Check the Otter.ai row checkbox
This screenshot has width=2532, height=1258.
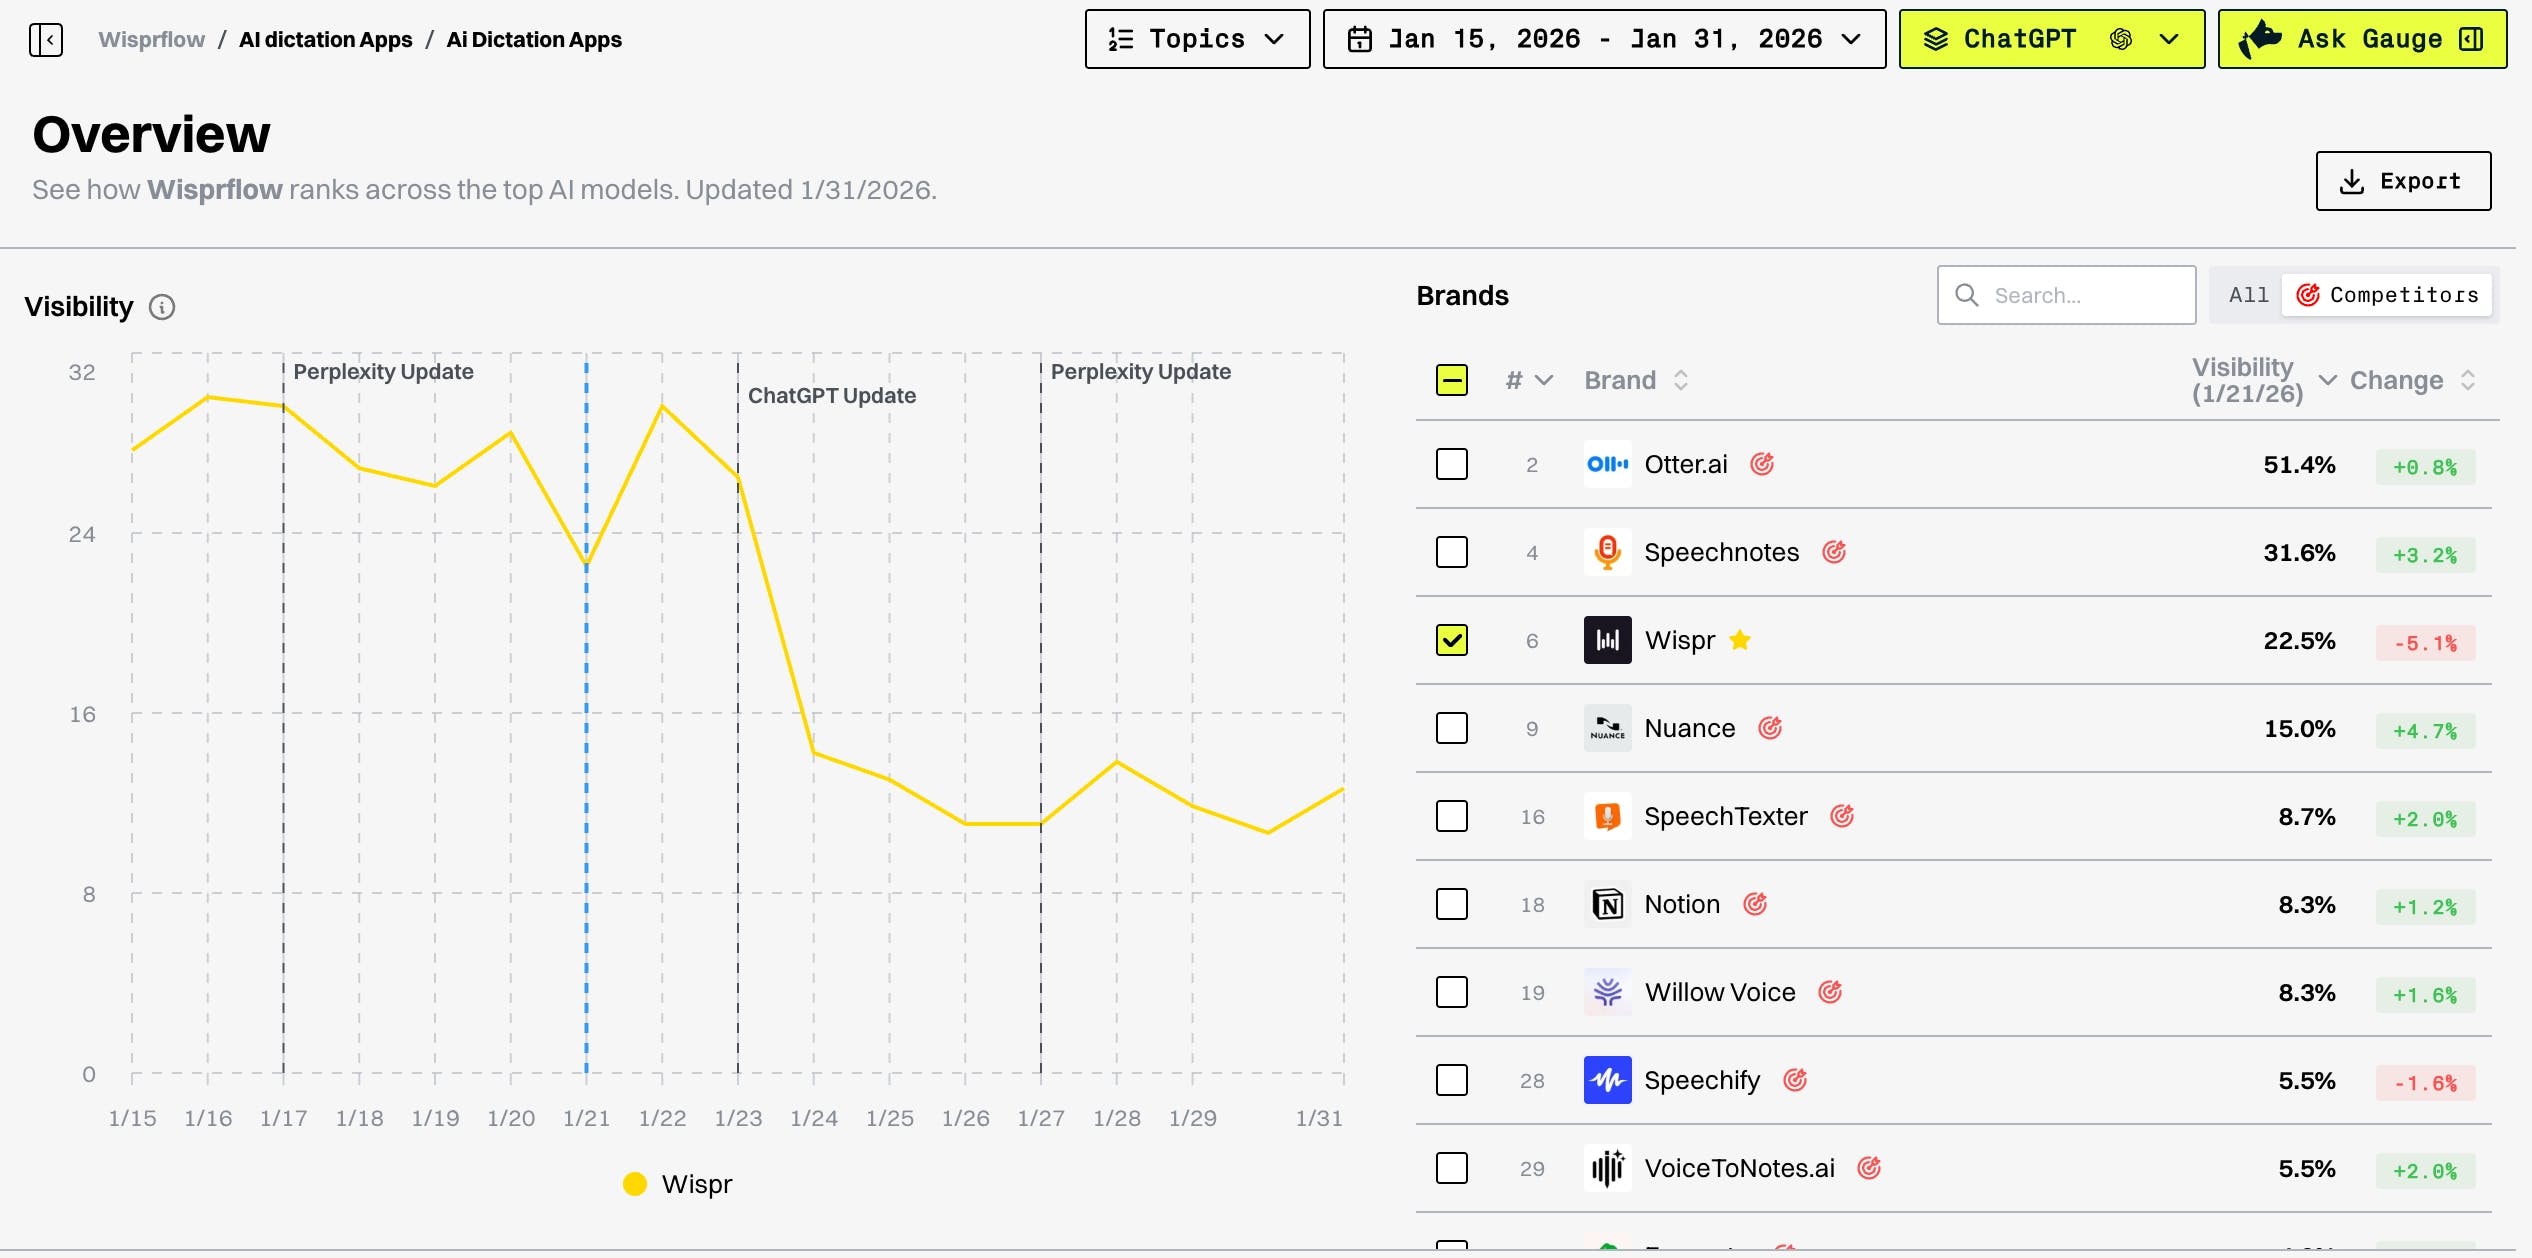pos(1451,464)
